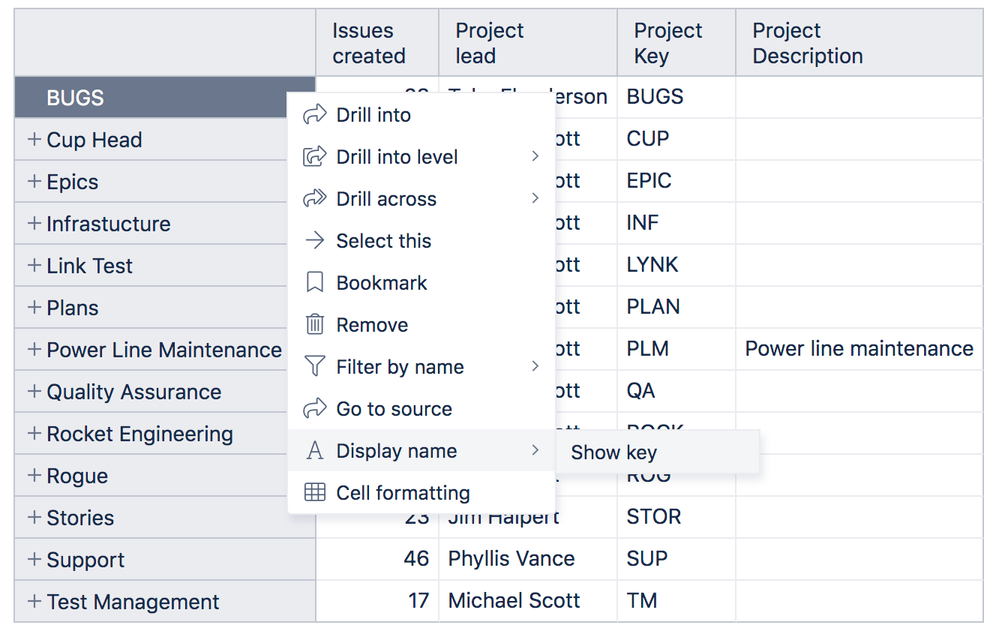Expand the Power Line Maintenance row

(34, 350)
